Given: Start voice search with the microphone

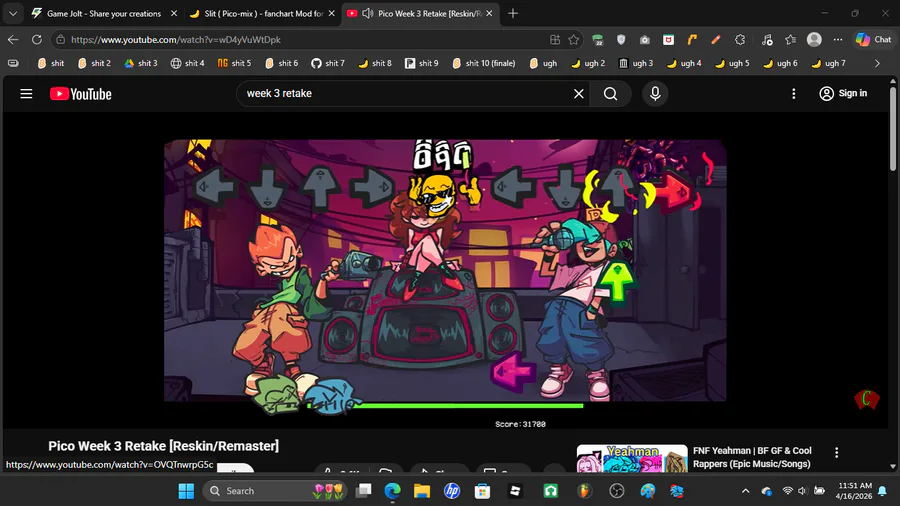Looking at the screenshot, I should tap(655, 94).
